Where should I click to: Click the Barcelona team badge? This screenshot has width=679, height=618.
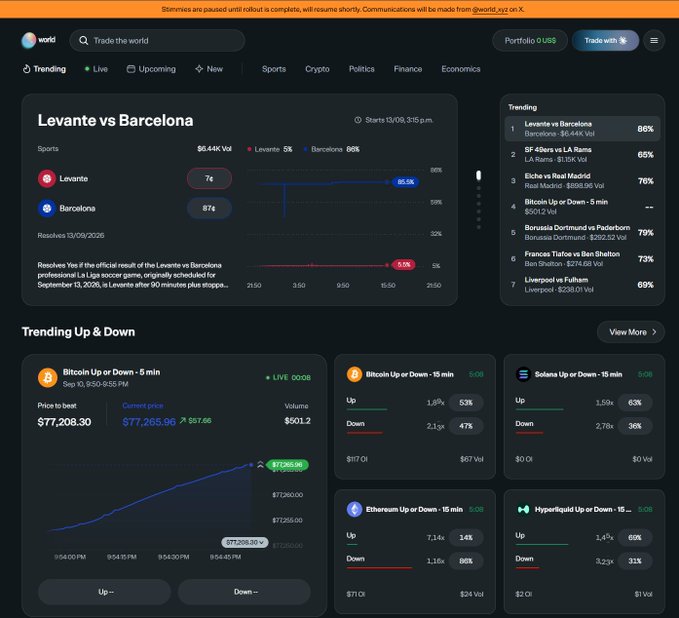tap(47, 208)
